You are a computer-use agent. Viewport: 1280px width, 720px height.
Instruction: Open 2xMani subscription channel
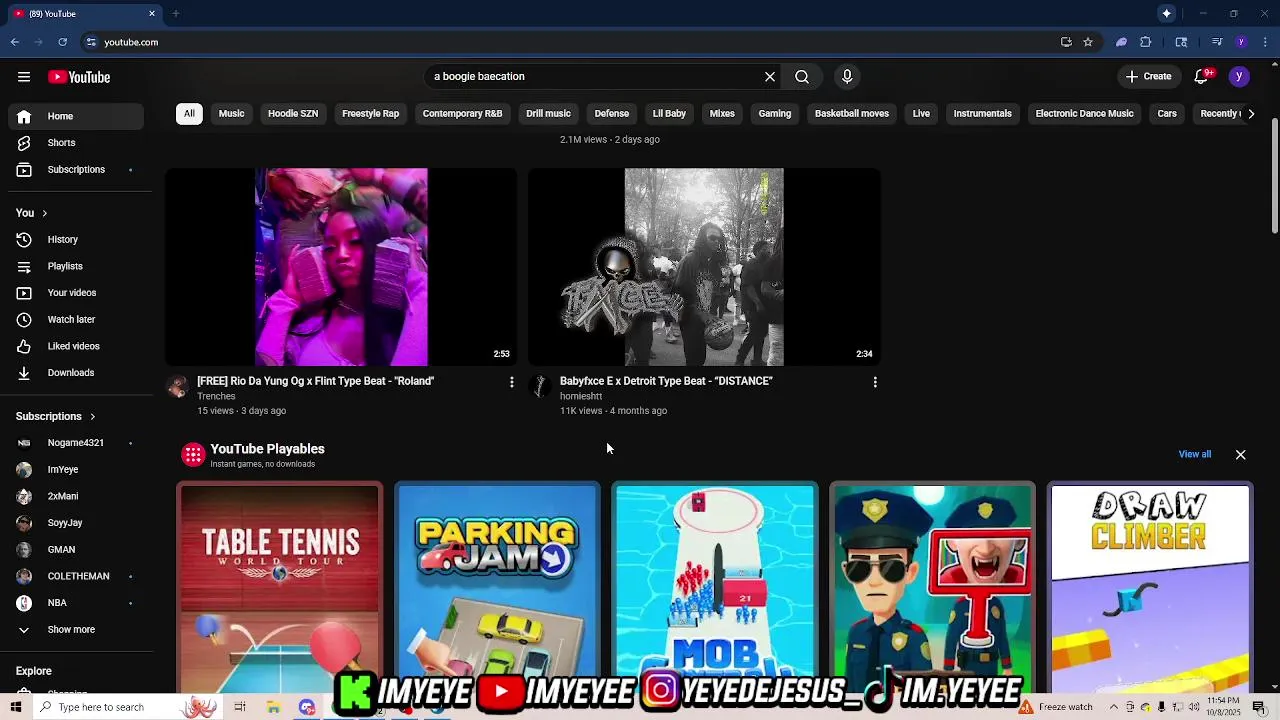pyautogui.click(x=74, y=496)
